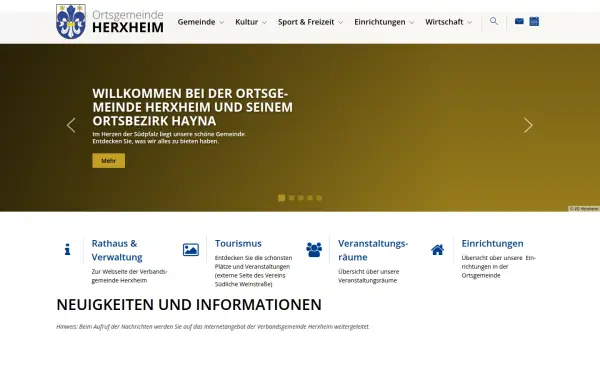
Task: Select the fourth slider dot
Action: click(x=310, y=198)
